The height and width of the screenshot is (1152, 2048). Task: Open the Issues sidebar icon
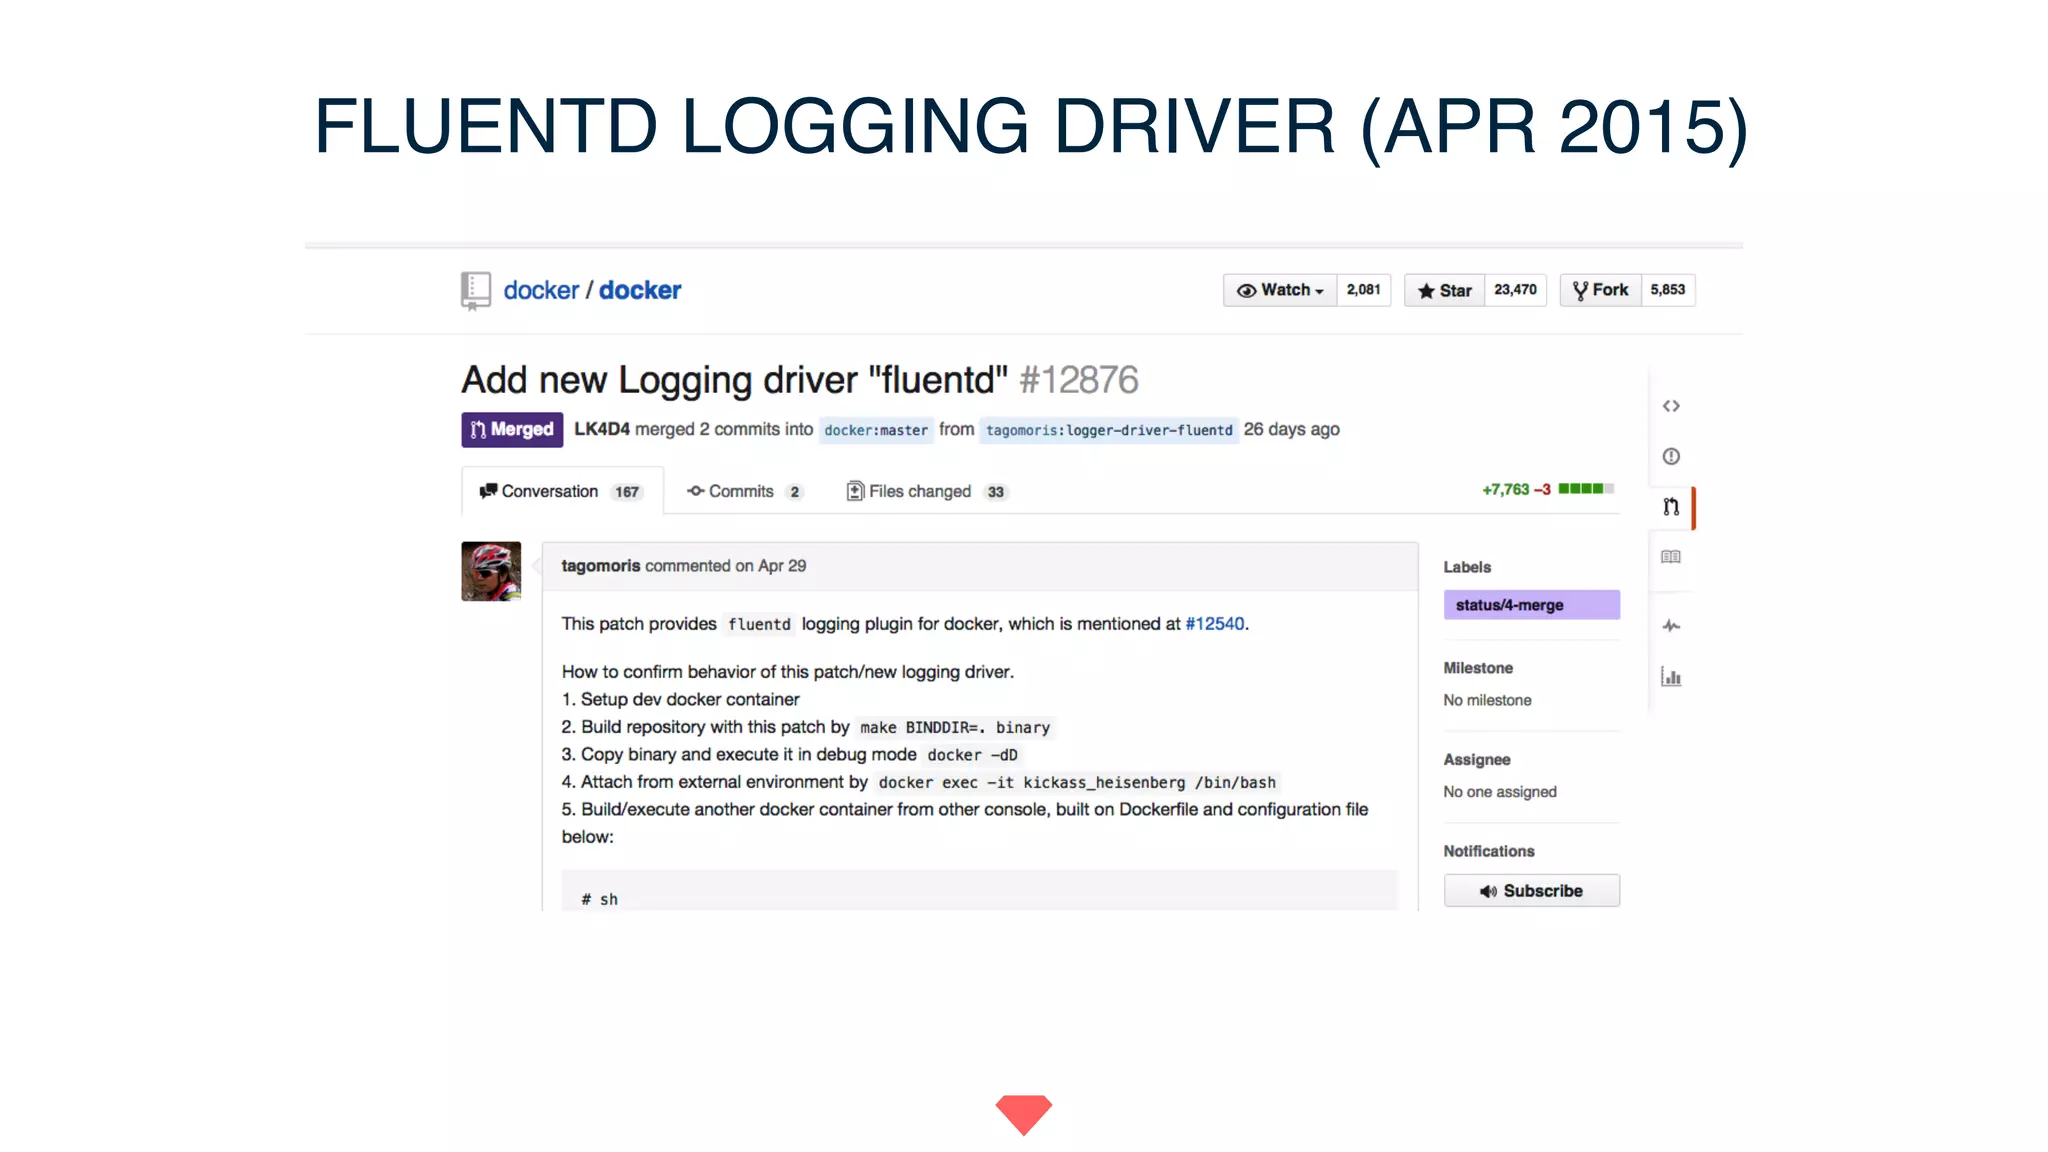[x=1671, y=456]
